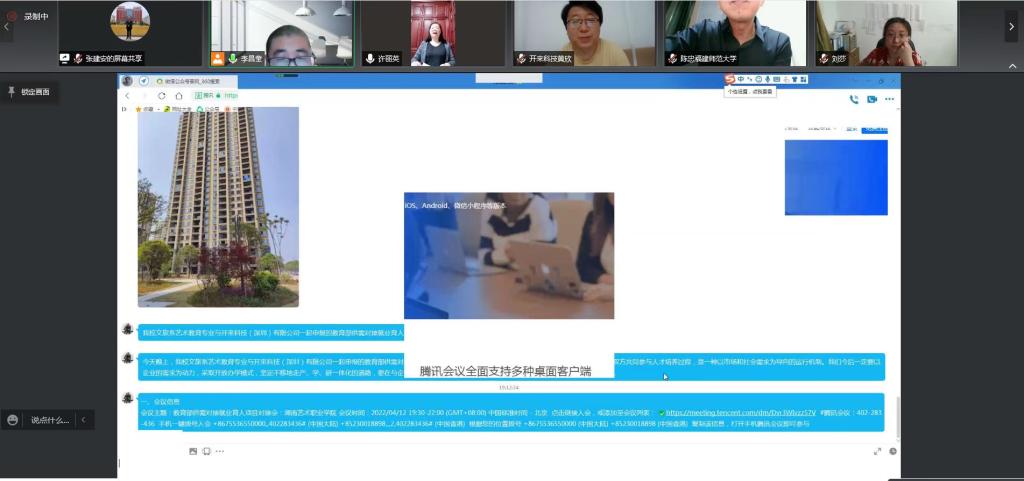Image resolution: width=1024 pixels, height=481 pixels.
Task: Click 张建安's muted microphone icon
Action: 78,58
